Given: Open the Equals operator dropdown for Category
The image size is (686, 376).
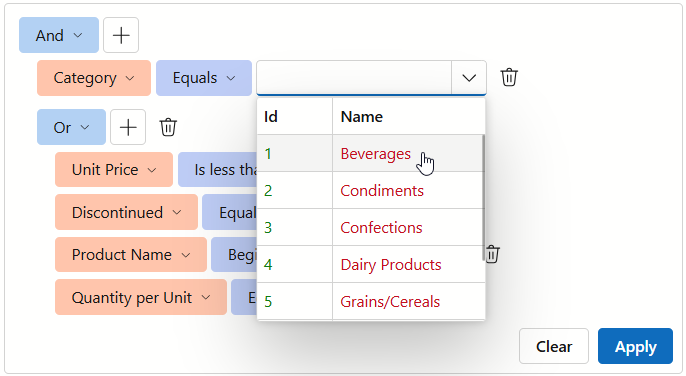Looking at the screenshot, I should click(x=204, y=78).
